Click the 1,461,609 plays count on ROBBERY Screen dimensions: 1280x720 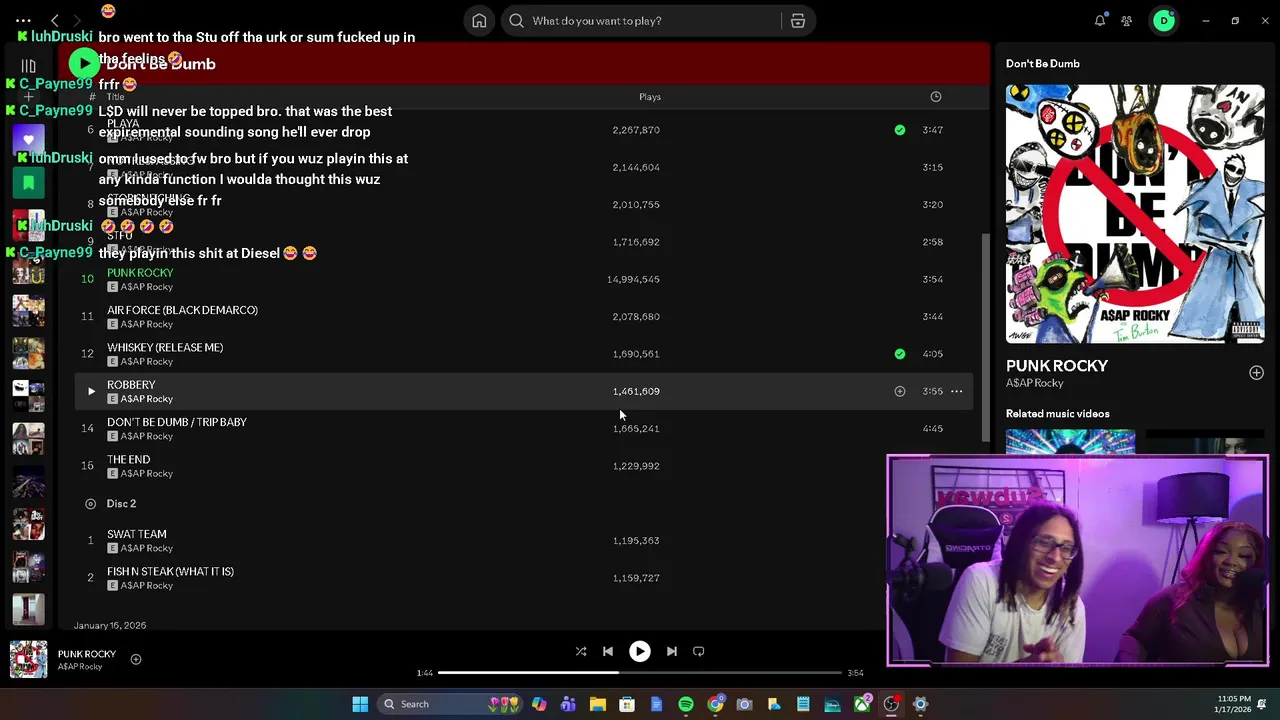pyautogui.click(x=636, y=391)
